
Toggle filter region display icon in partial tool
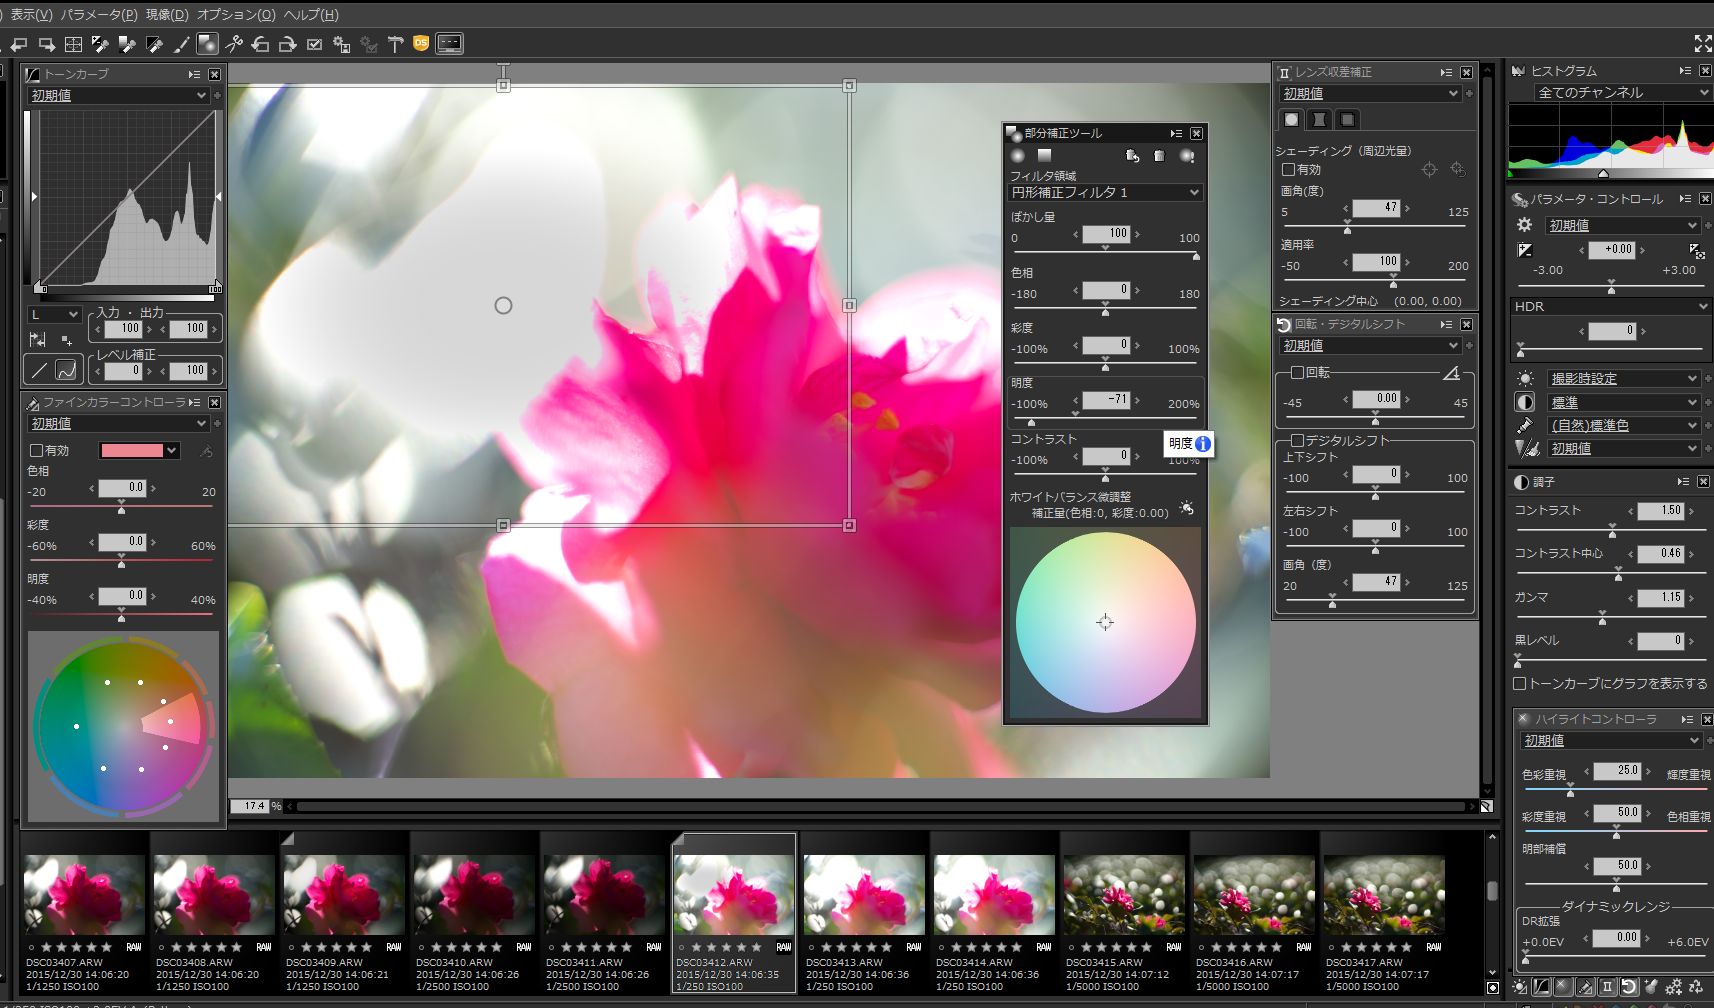coord(1187,156)
